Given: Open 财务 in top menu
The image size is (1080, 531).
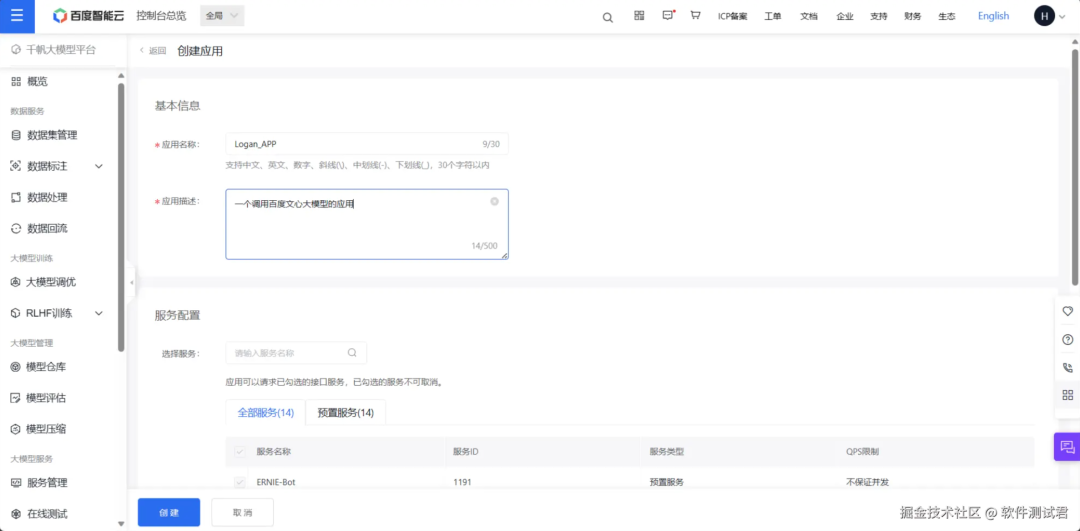Looking at the screenshot, I should [x=913, y=17].
